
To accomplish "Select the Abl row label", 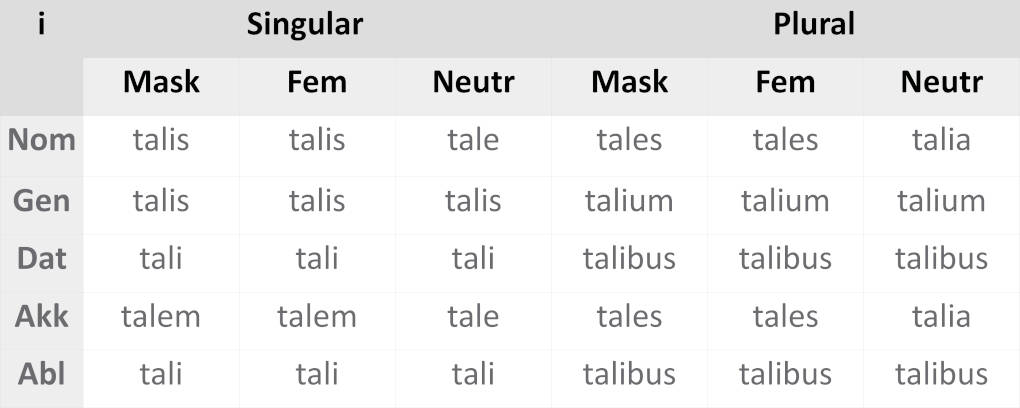I will point(42,375).
